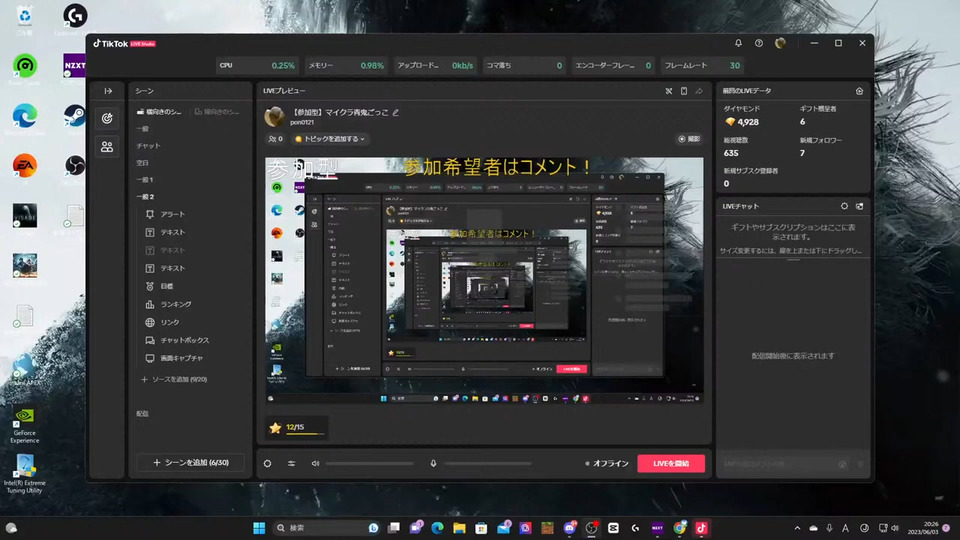This screenshot has width=960, height=540.
Task: Click the LIVEを開始 button
Action: pos(671,463)
